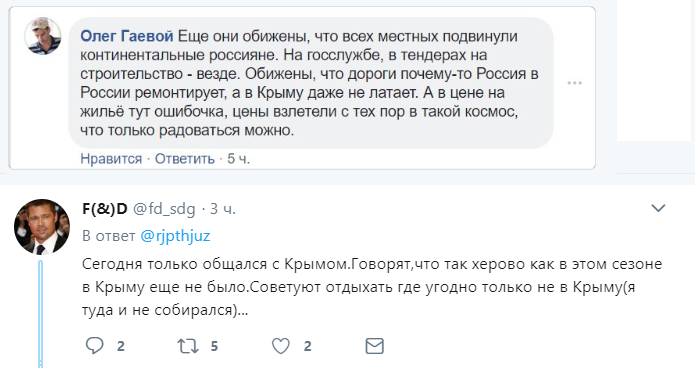The image size is (695, 368).
Task: Click the reply count 2 next to bubble
Action: 121,346
